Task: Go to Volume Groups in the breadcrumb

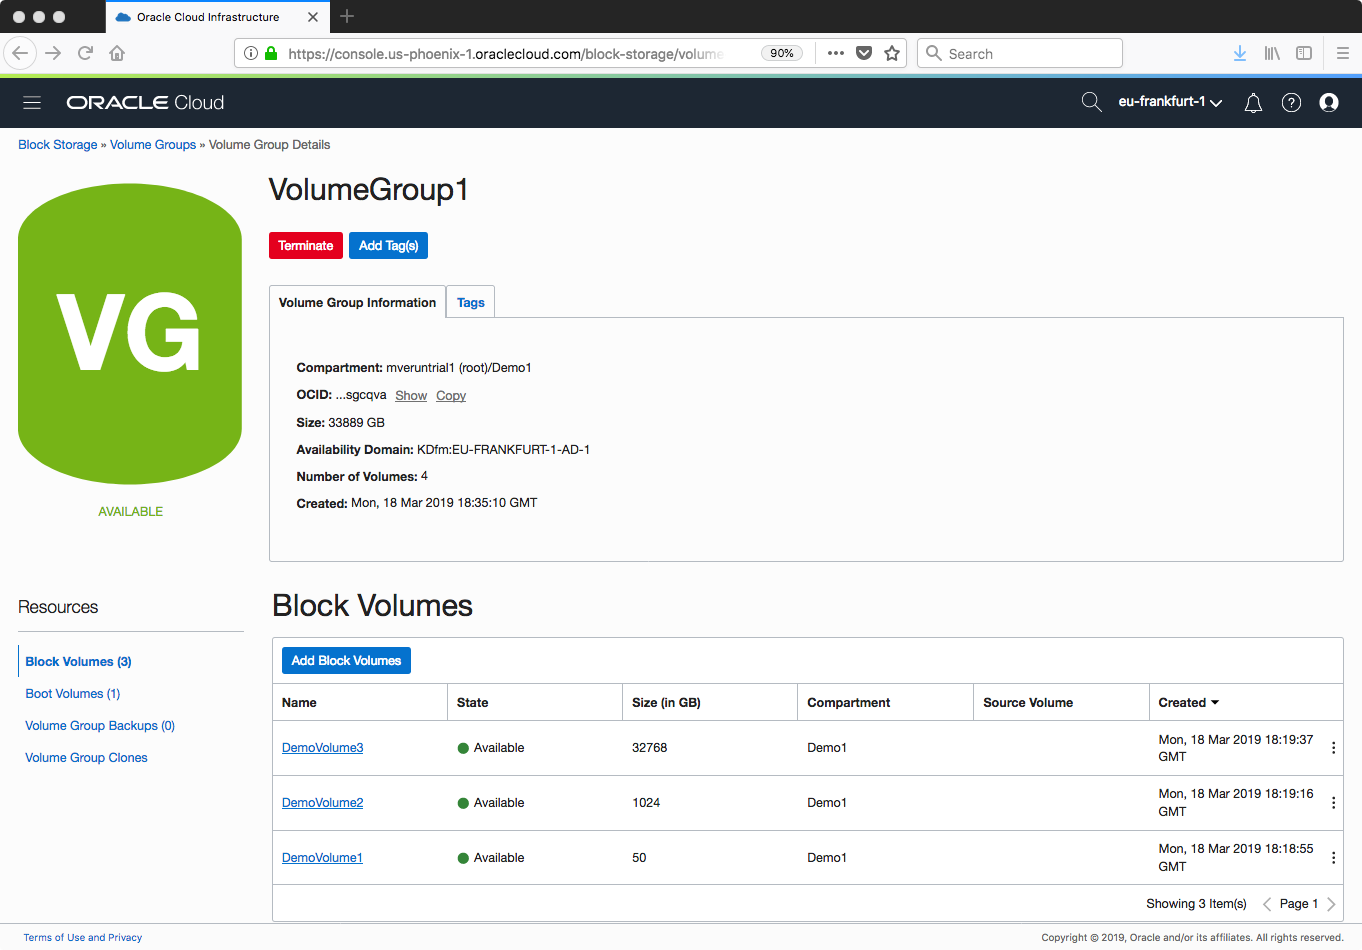Action: coord(153,145)
